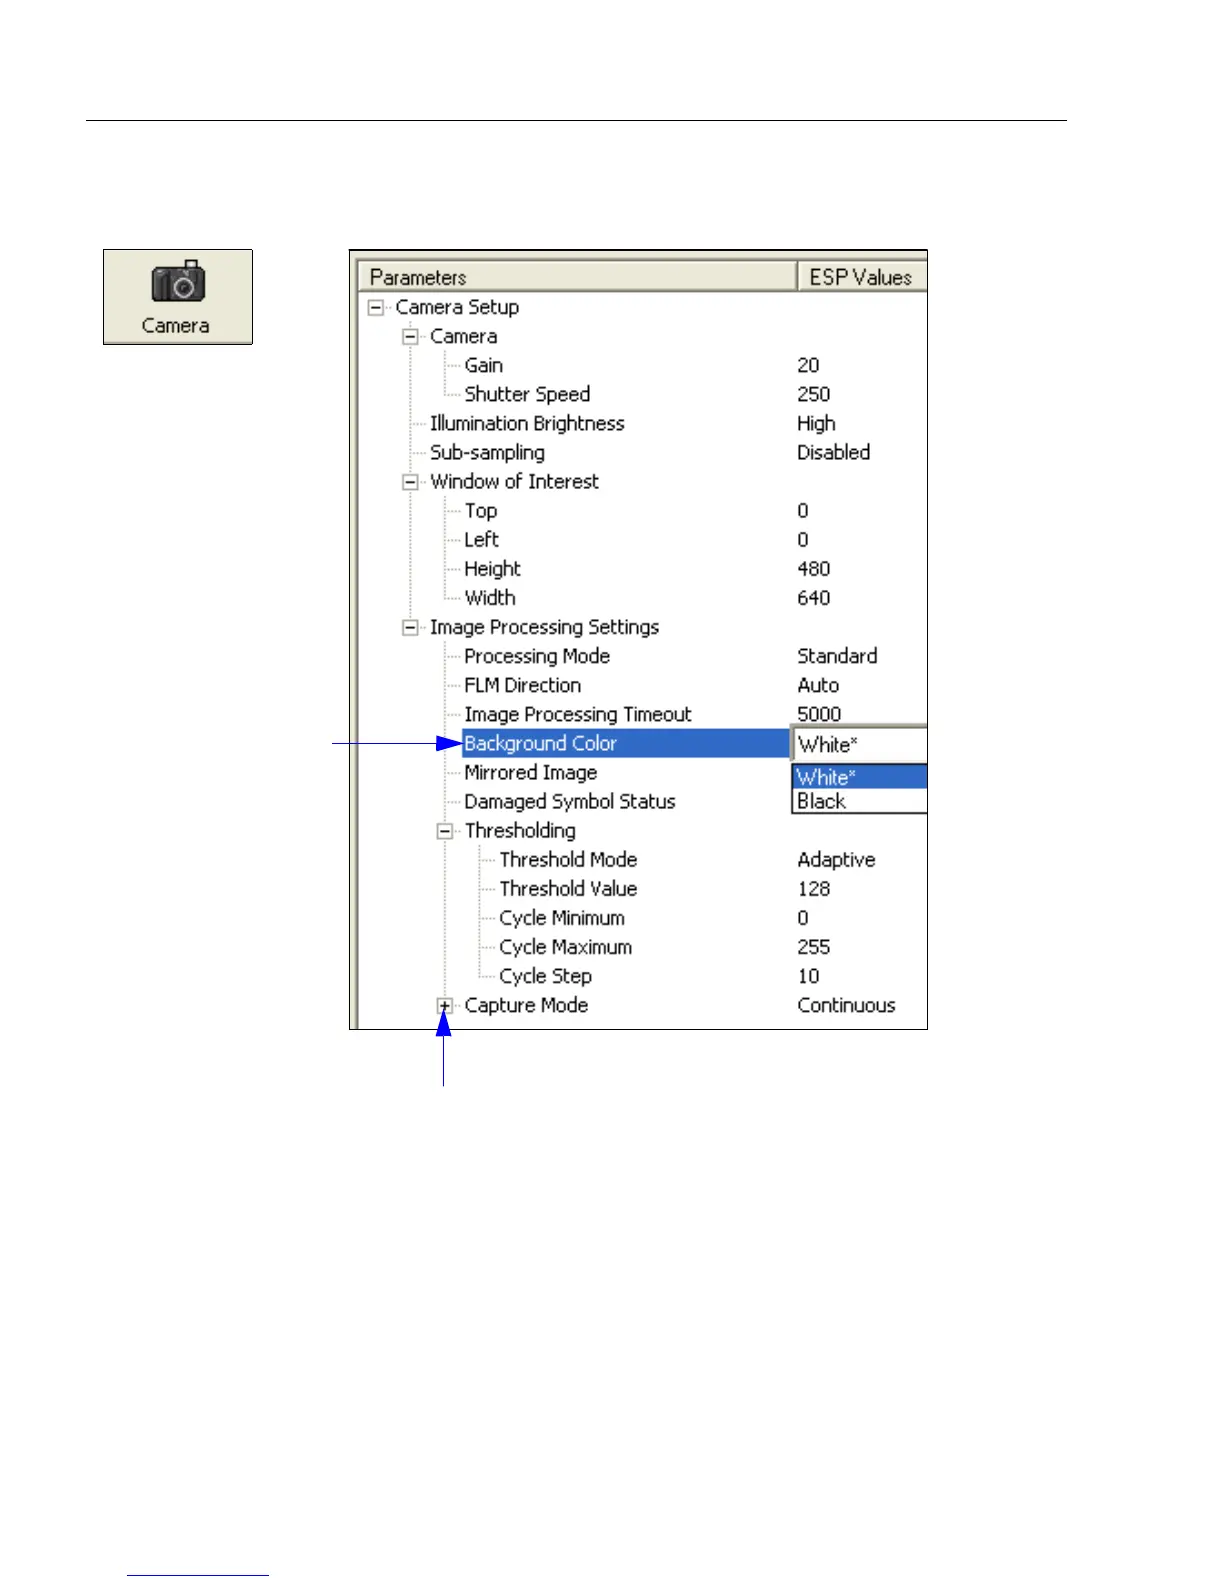
Task: Select the Cycle Step parameter
Action: coord(545,976)
